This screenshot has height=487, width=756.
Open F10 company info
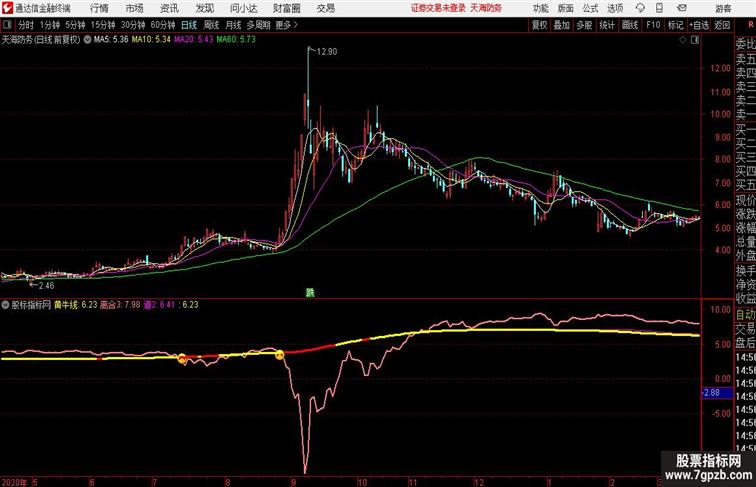653,25
